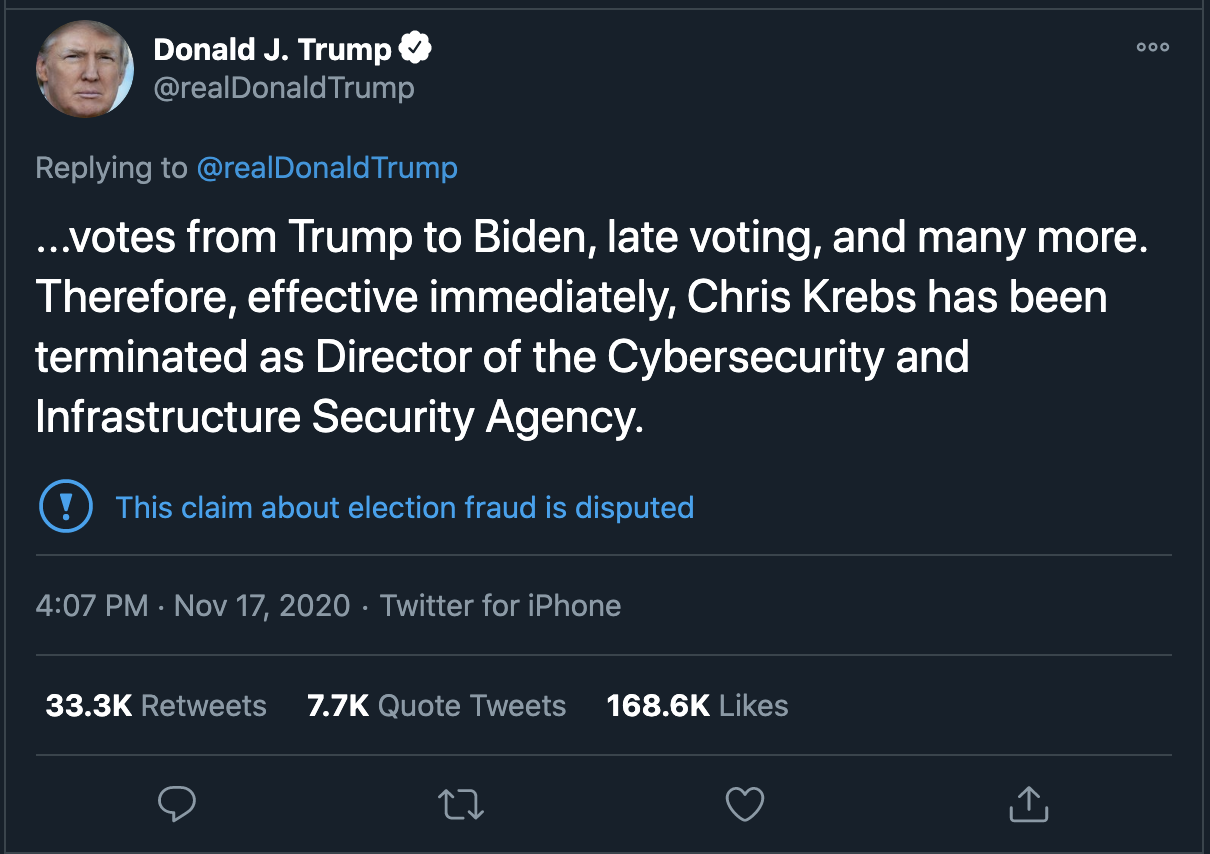1210x854 pixels.
Task: Open the gray @realDonaldTrump handle under name
Action: 283,88
